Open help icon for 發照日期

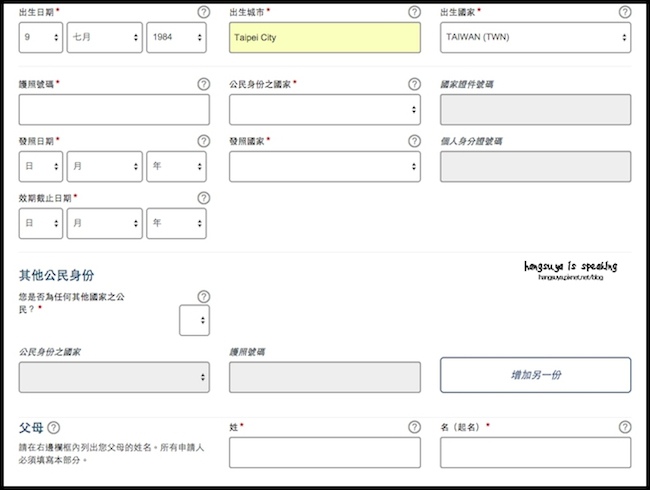pyautogui.click(x=204, y=141)
